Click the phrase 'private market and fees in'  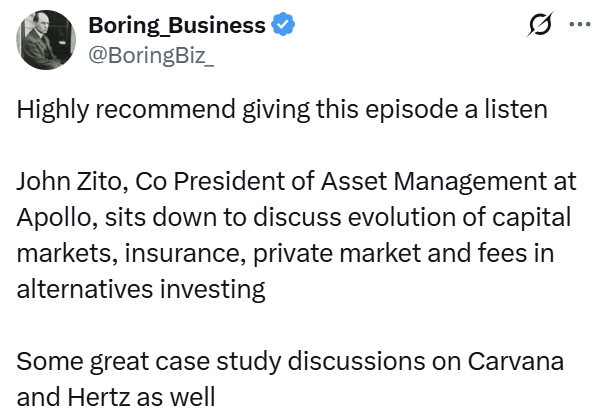point(403,254)
